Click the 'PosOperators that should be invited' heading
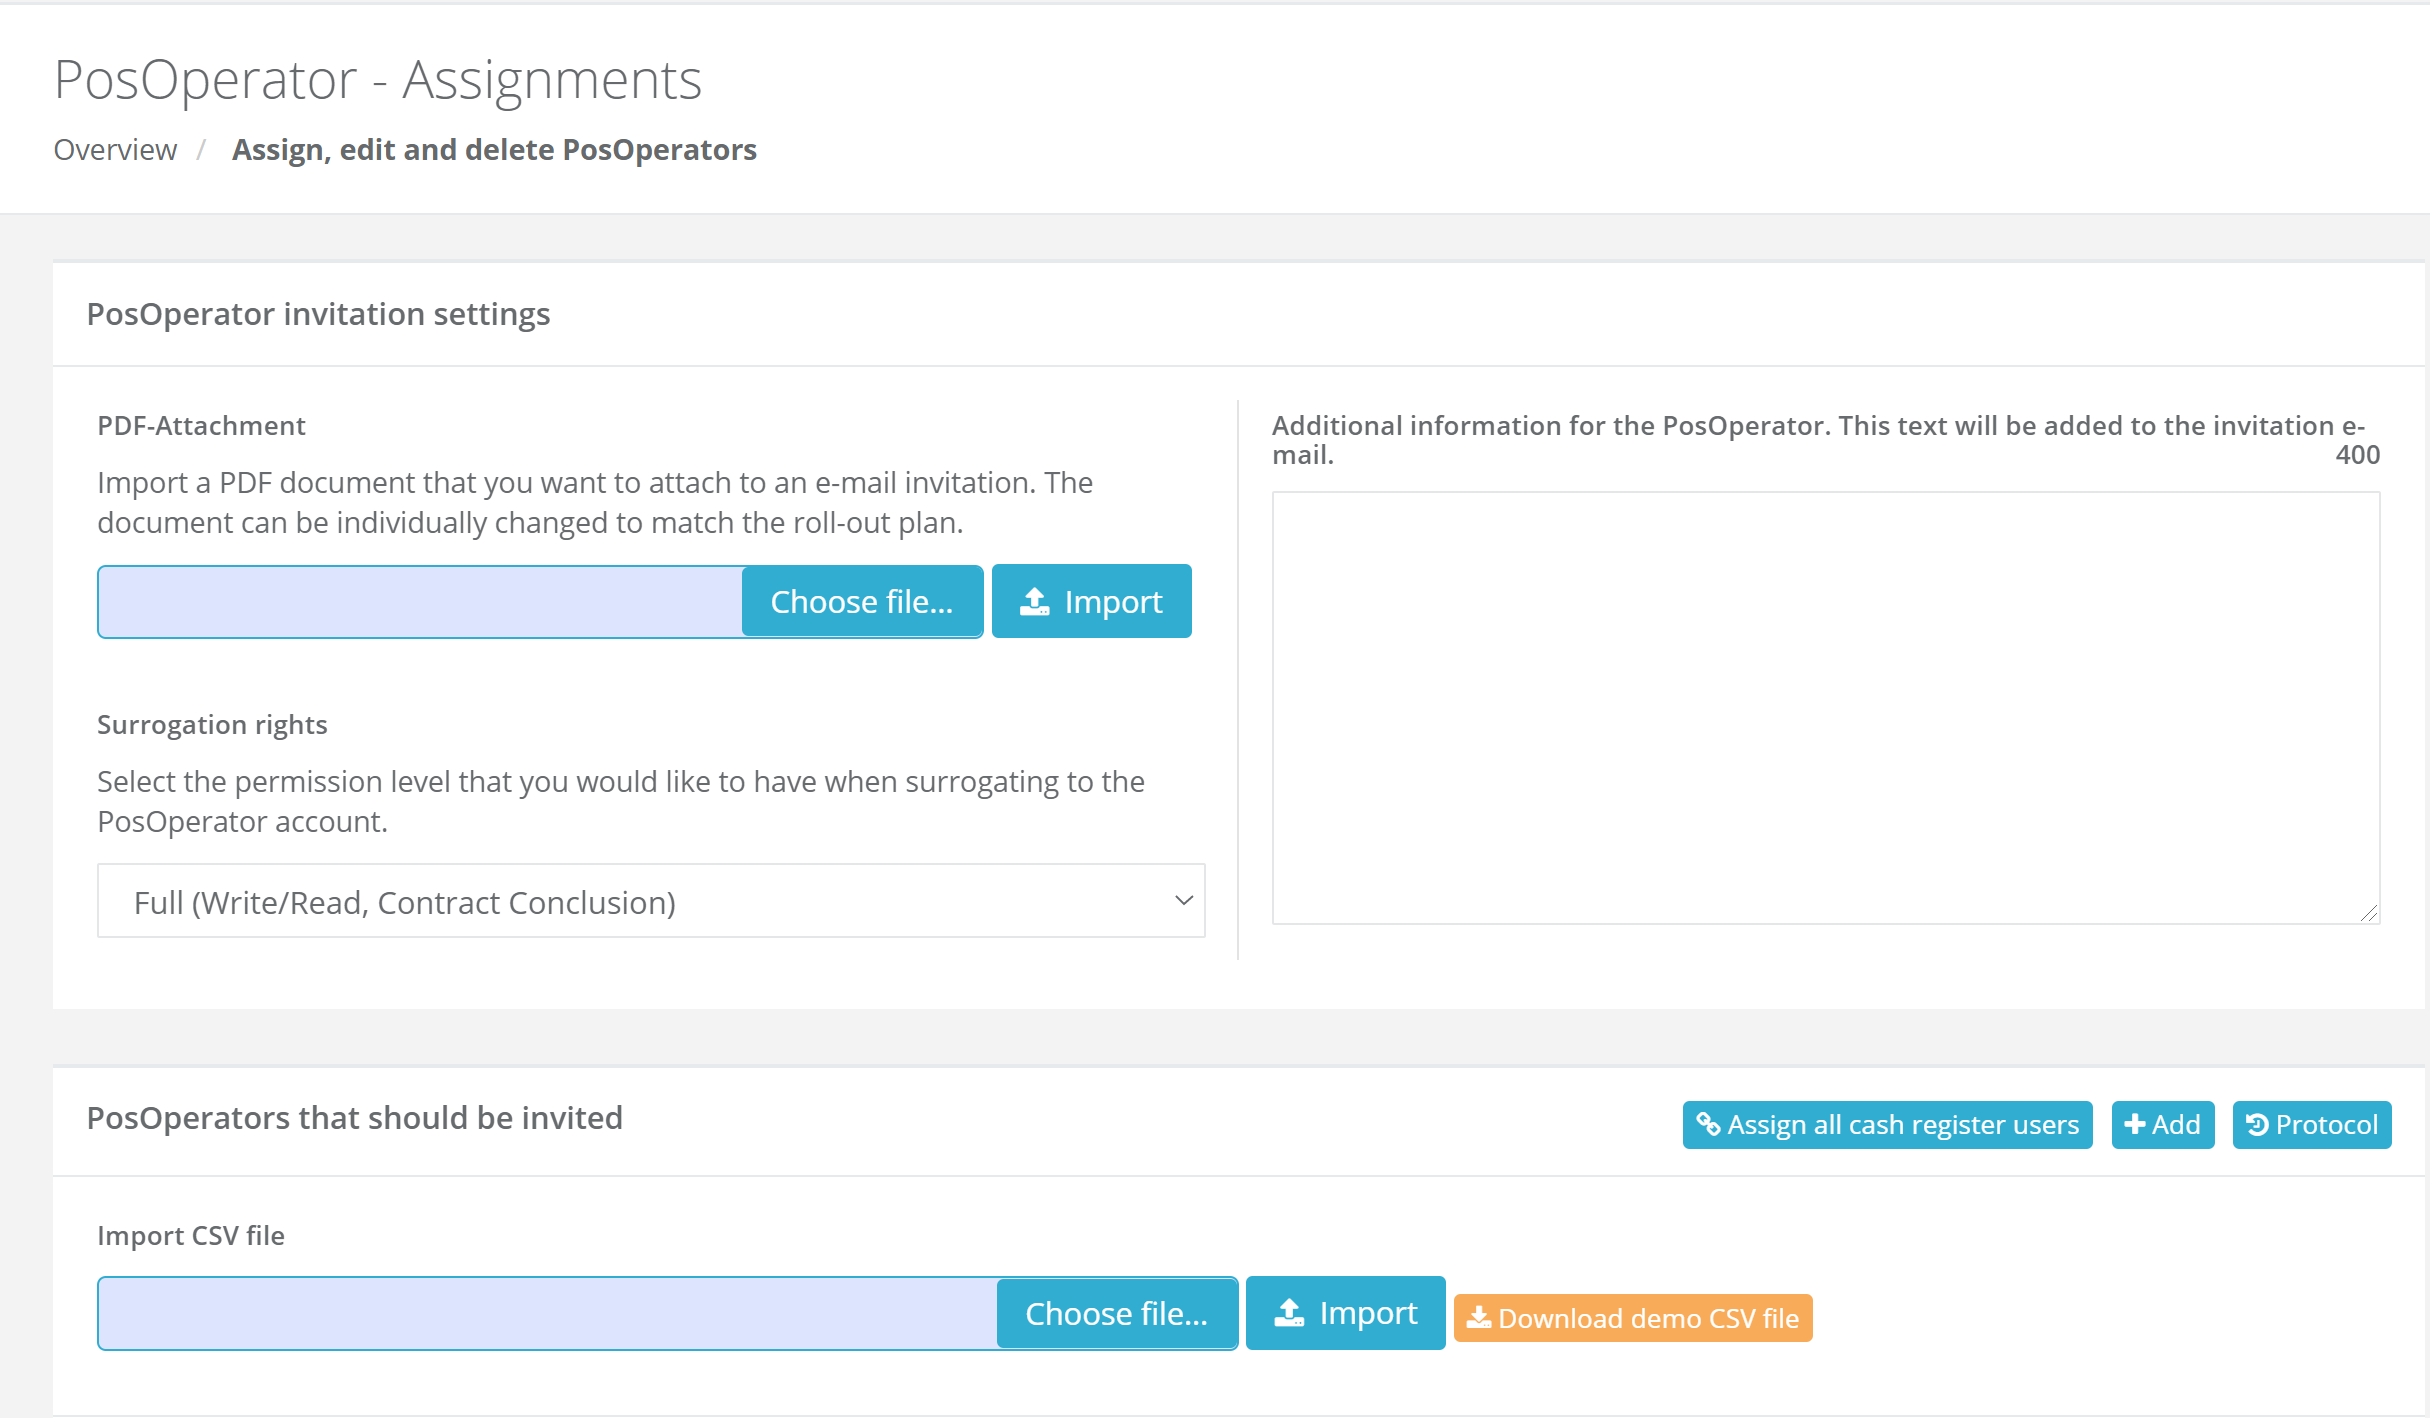This screenshot has height=1418, width=2430. (x=355, y=1118)
